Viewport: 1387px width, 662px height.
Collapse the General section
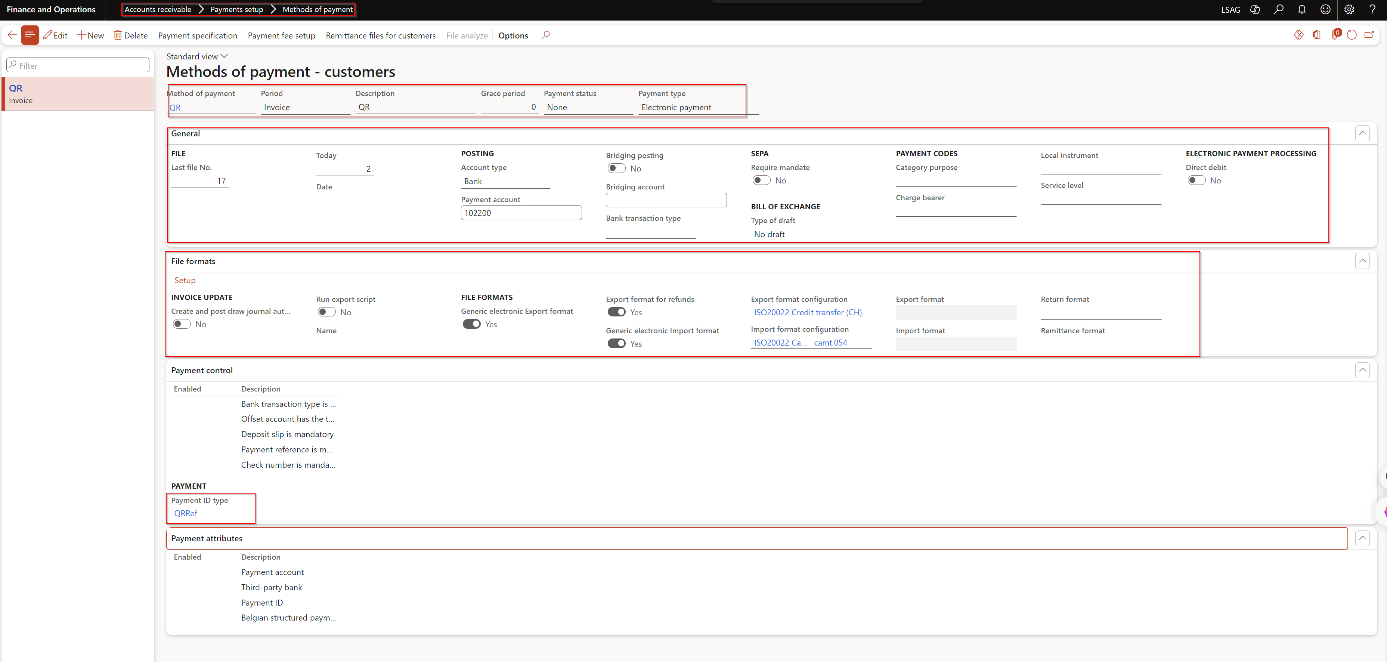click(x=1361, y=133)
